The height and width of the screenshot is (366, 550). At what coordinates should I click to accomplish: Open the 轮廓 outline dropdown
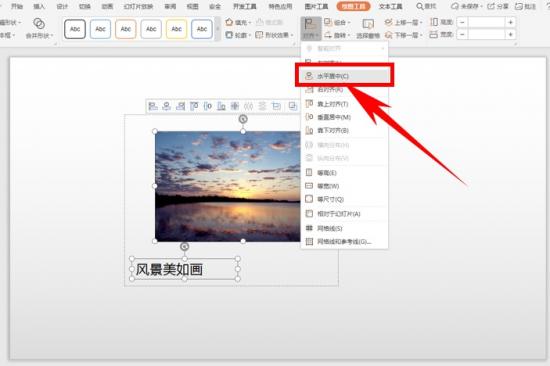point(238,35)
